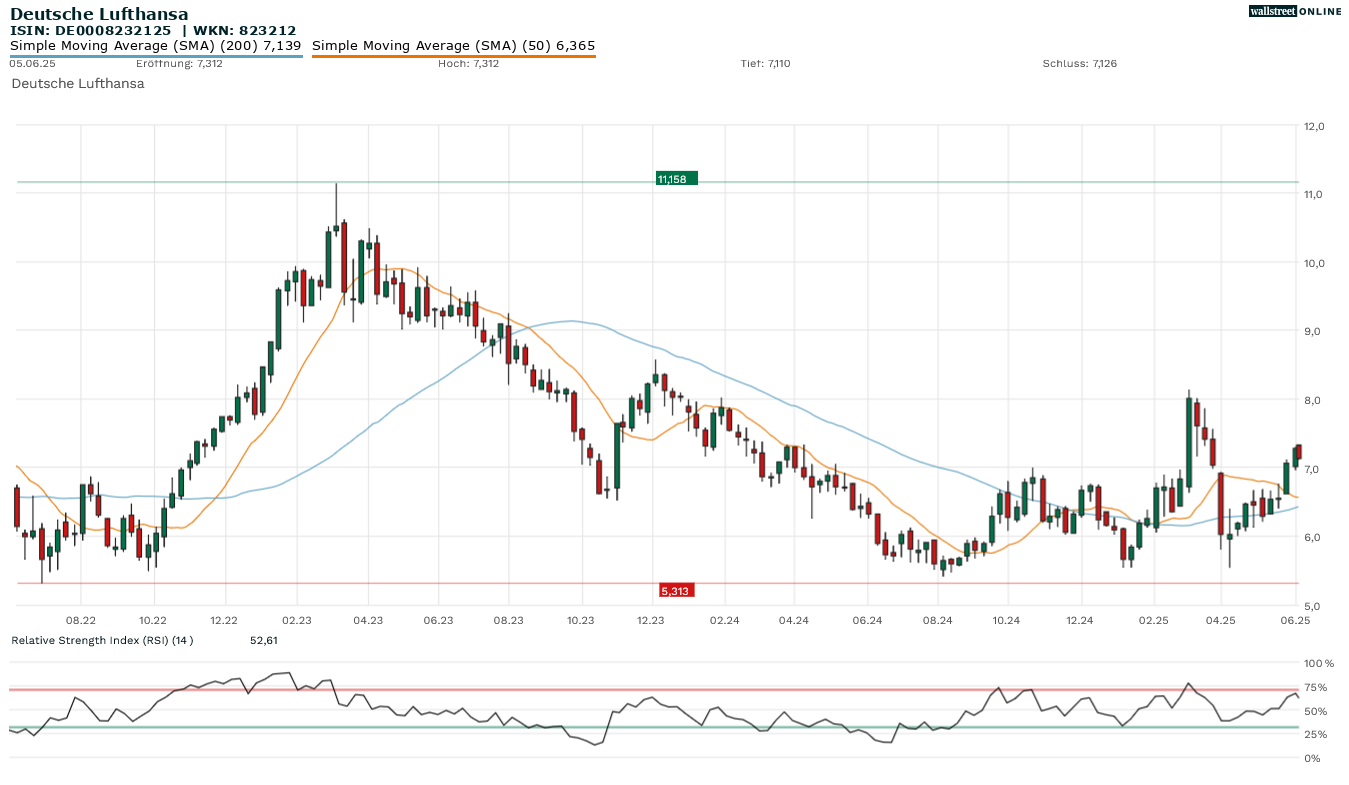Click the Eröffnung: 7,312 opening value
The image size is (1349, 785).
click(179, 64)
